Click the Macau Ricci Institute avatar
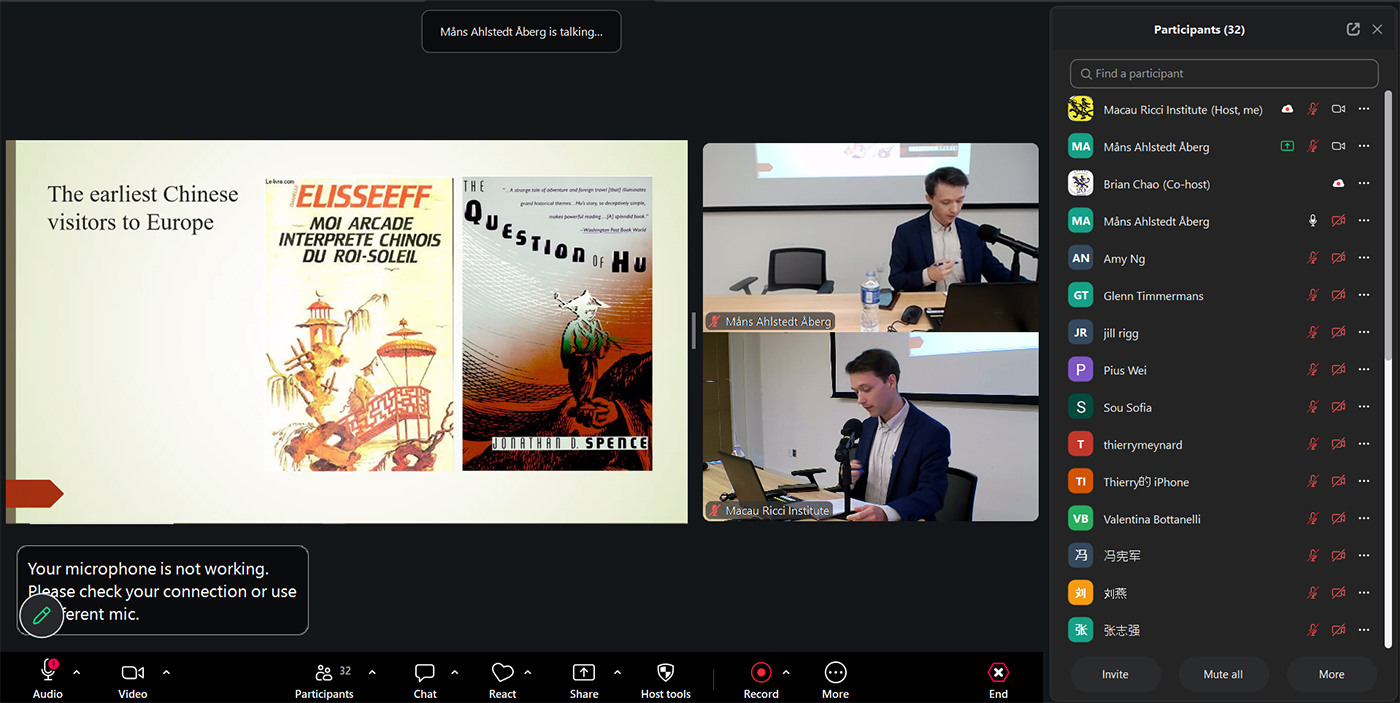The width and height of the screenshot is (1400, 703). click(1080, 109)
